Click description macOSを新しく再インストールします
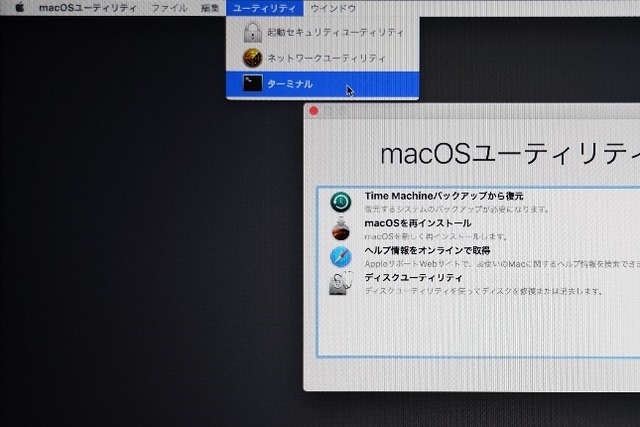The width and height of the screenshot is (640, 427). (436, 236)
